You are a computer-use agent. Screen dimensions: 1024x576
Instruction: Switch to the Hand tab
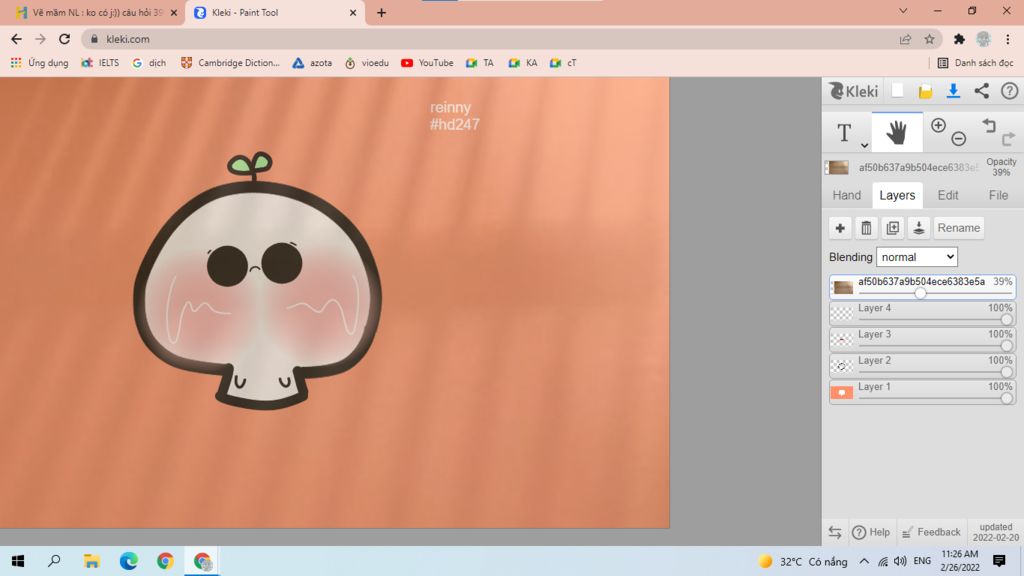pos(846,195)
